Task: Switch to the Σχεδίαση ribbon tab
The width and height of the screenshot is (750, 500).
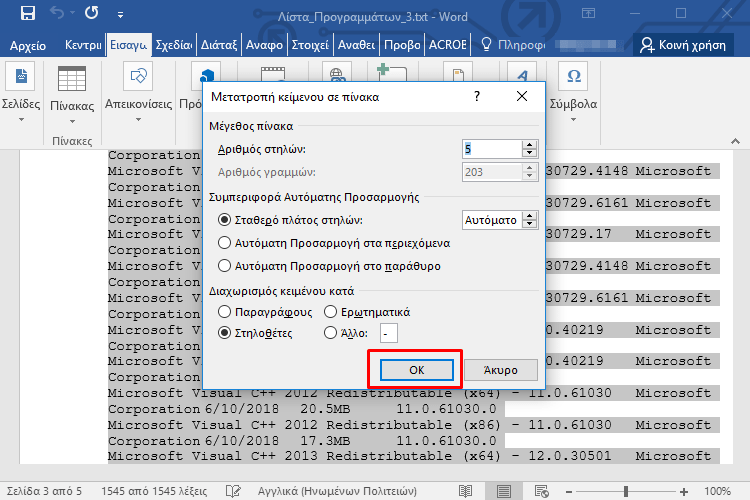Action: (x=174, y=45)
